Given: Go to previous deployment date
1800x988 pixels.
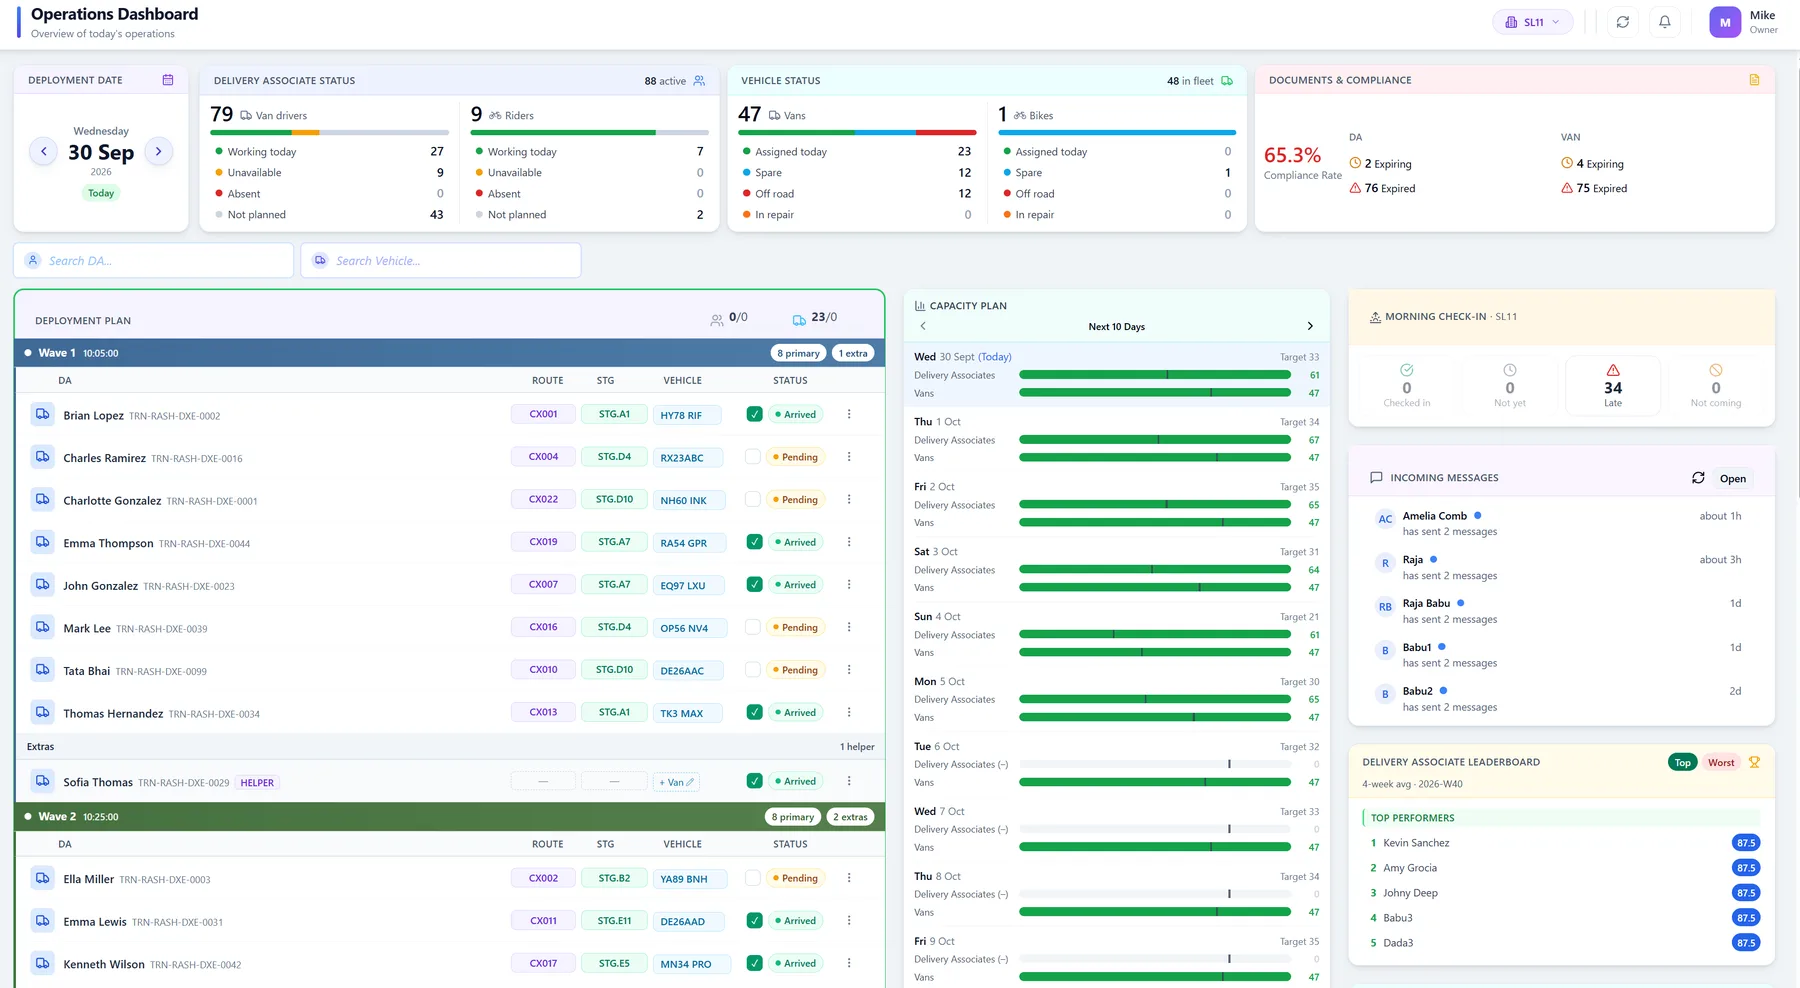Looking at the screenshot, I should click(x=43, y=152).
